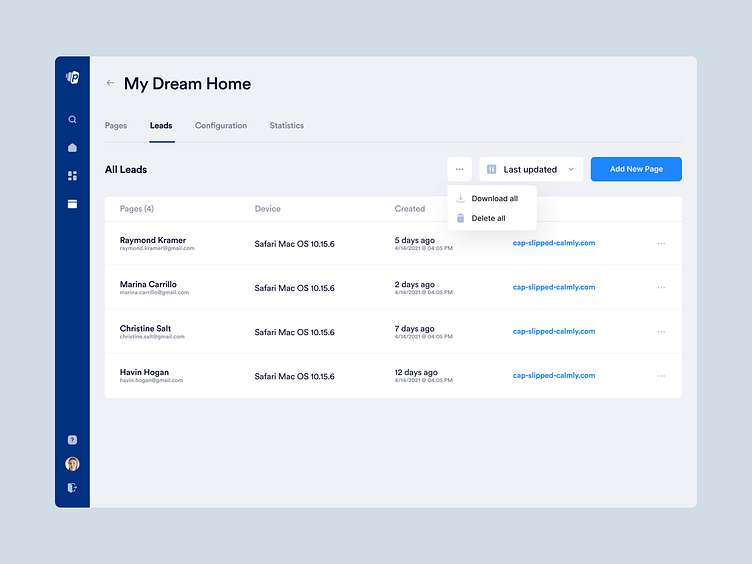Open more options for Marina Carrillo
Viewport: 752px width, 564px height.
(661, 287)
